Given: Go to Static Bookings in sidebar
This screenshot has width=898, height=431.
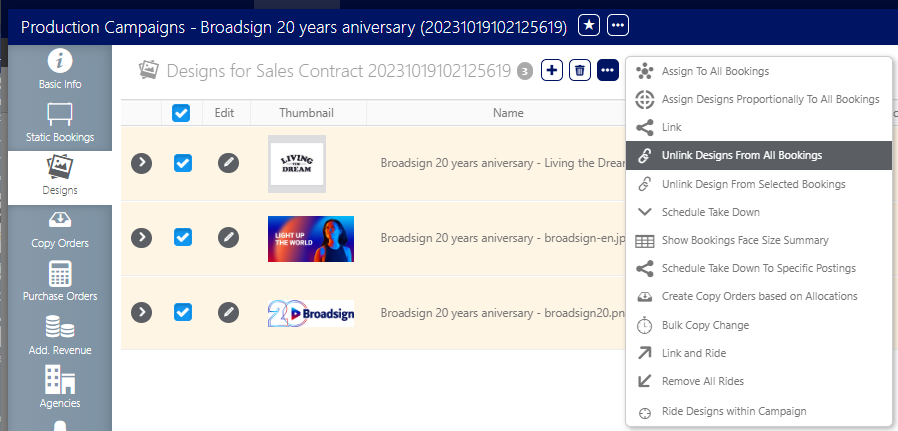Looking at the screenshot, I should (60, 123).
